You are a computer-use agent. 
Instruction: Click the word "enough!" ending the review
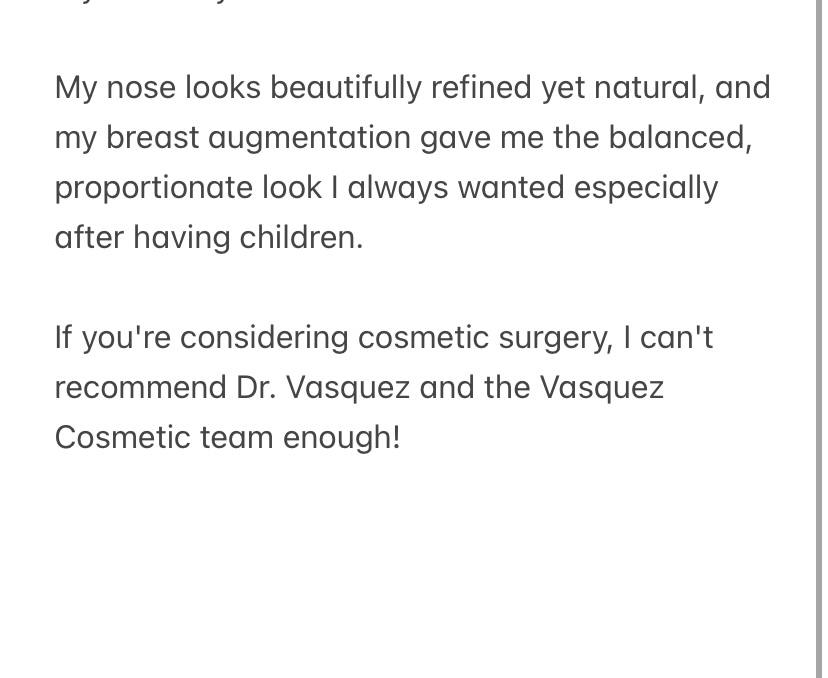click(x=341, y=438)
